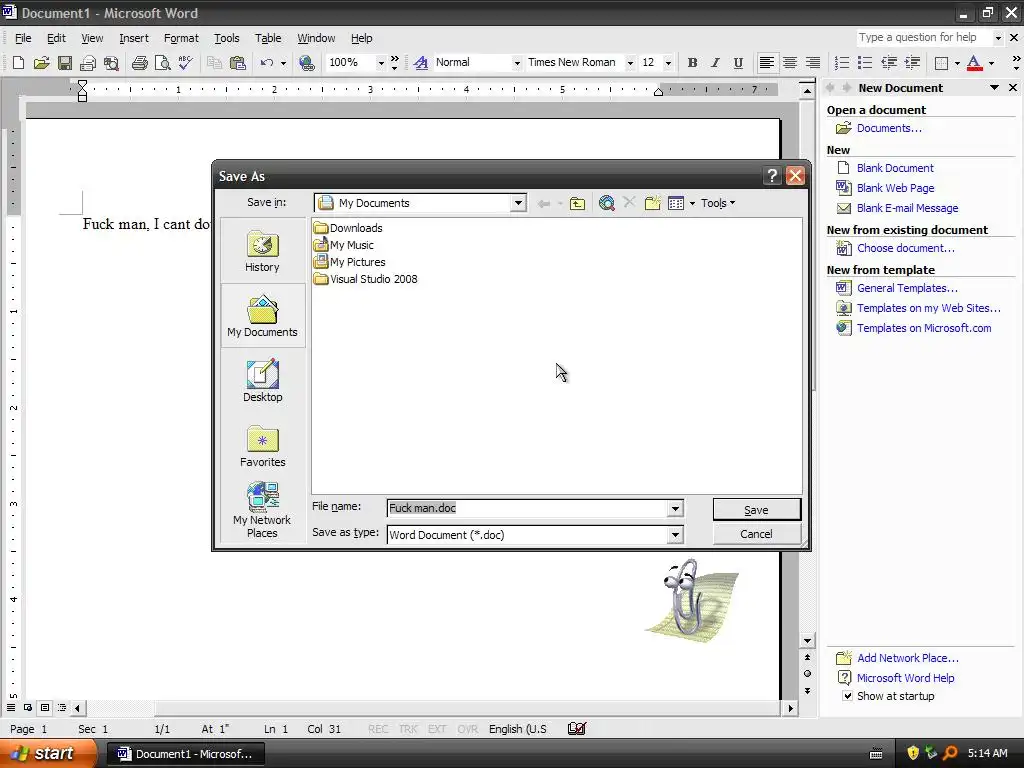
Task: Open General Templates link
Action: (907, 288)
